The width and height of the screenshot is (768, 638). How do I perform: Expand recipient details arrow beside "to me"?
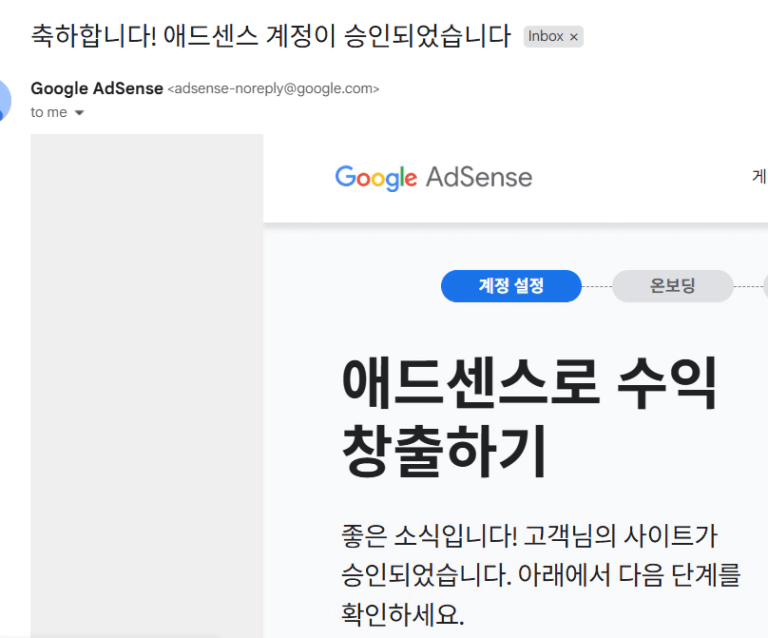(79, 113)
